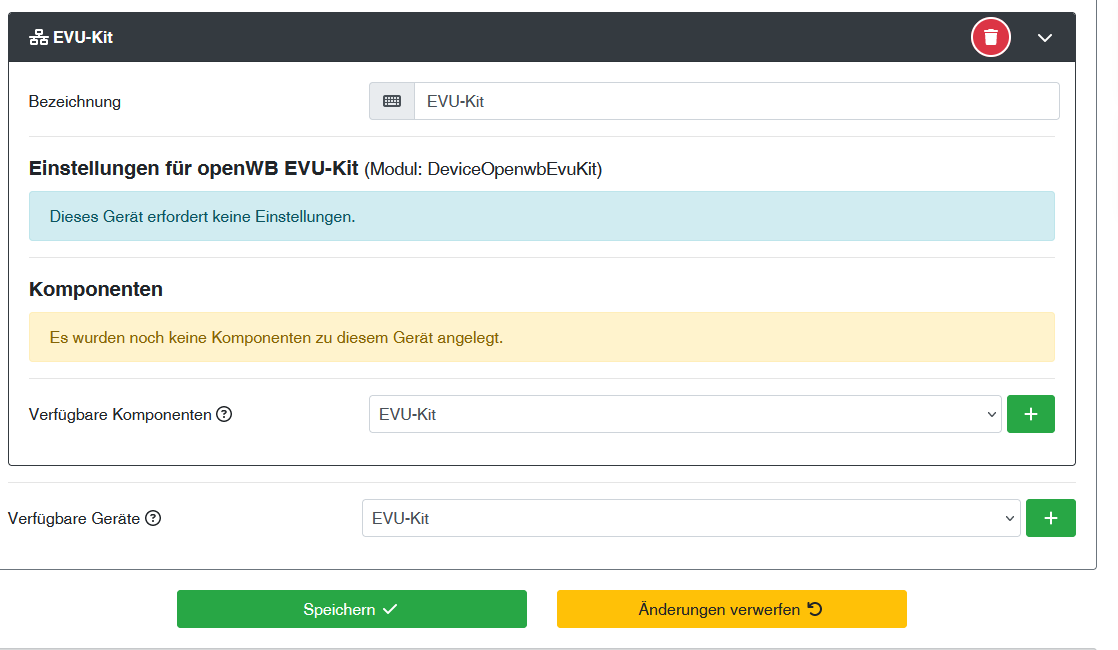Focus the Bezeichnung text input
1118x650 pixels.
(737, 101)
